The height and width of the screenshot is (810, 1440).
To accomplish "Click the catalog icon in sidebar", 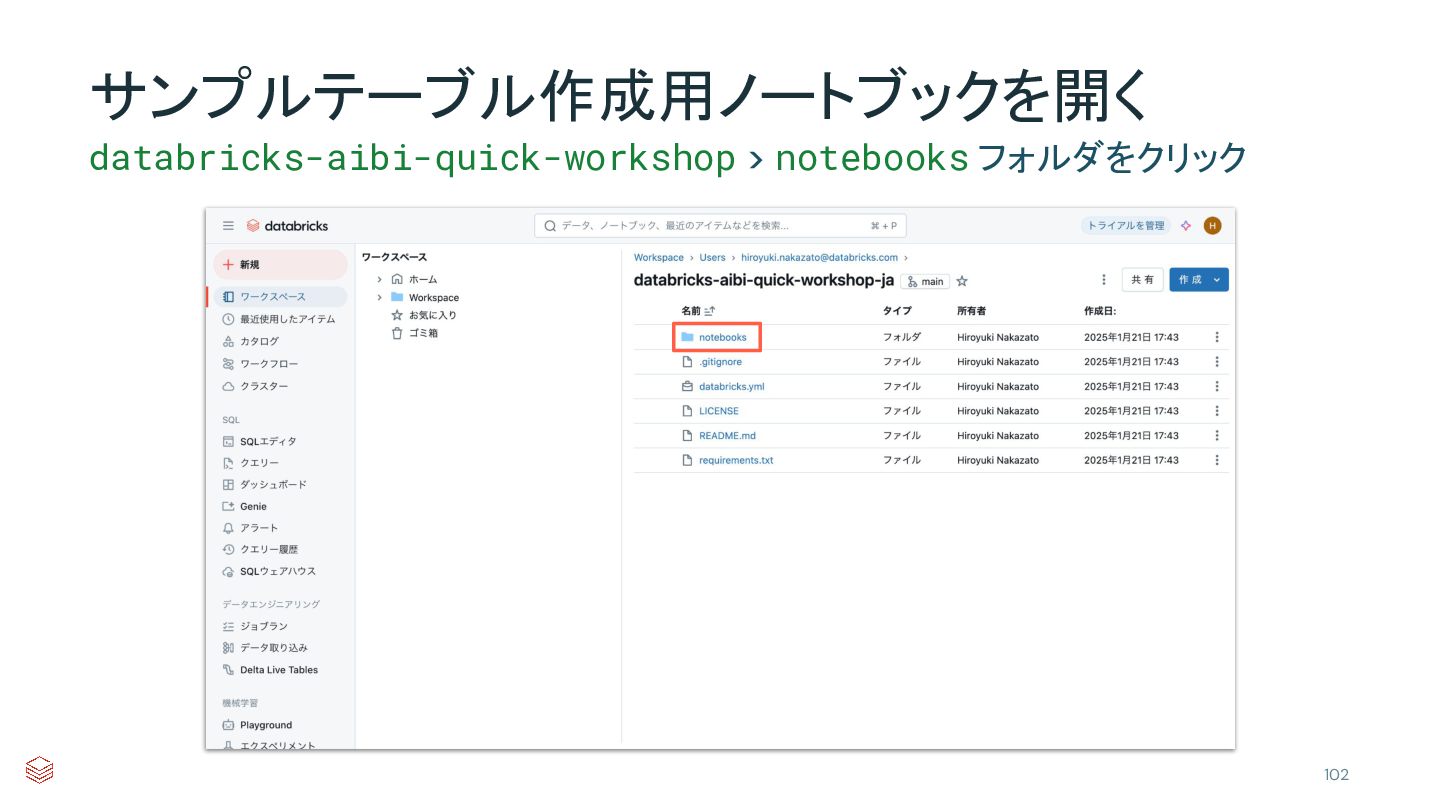I will coord(228,341).
